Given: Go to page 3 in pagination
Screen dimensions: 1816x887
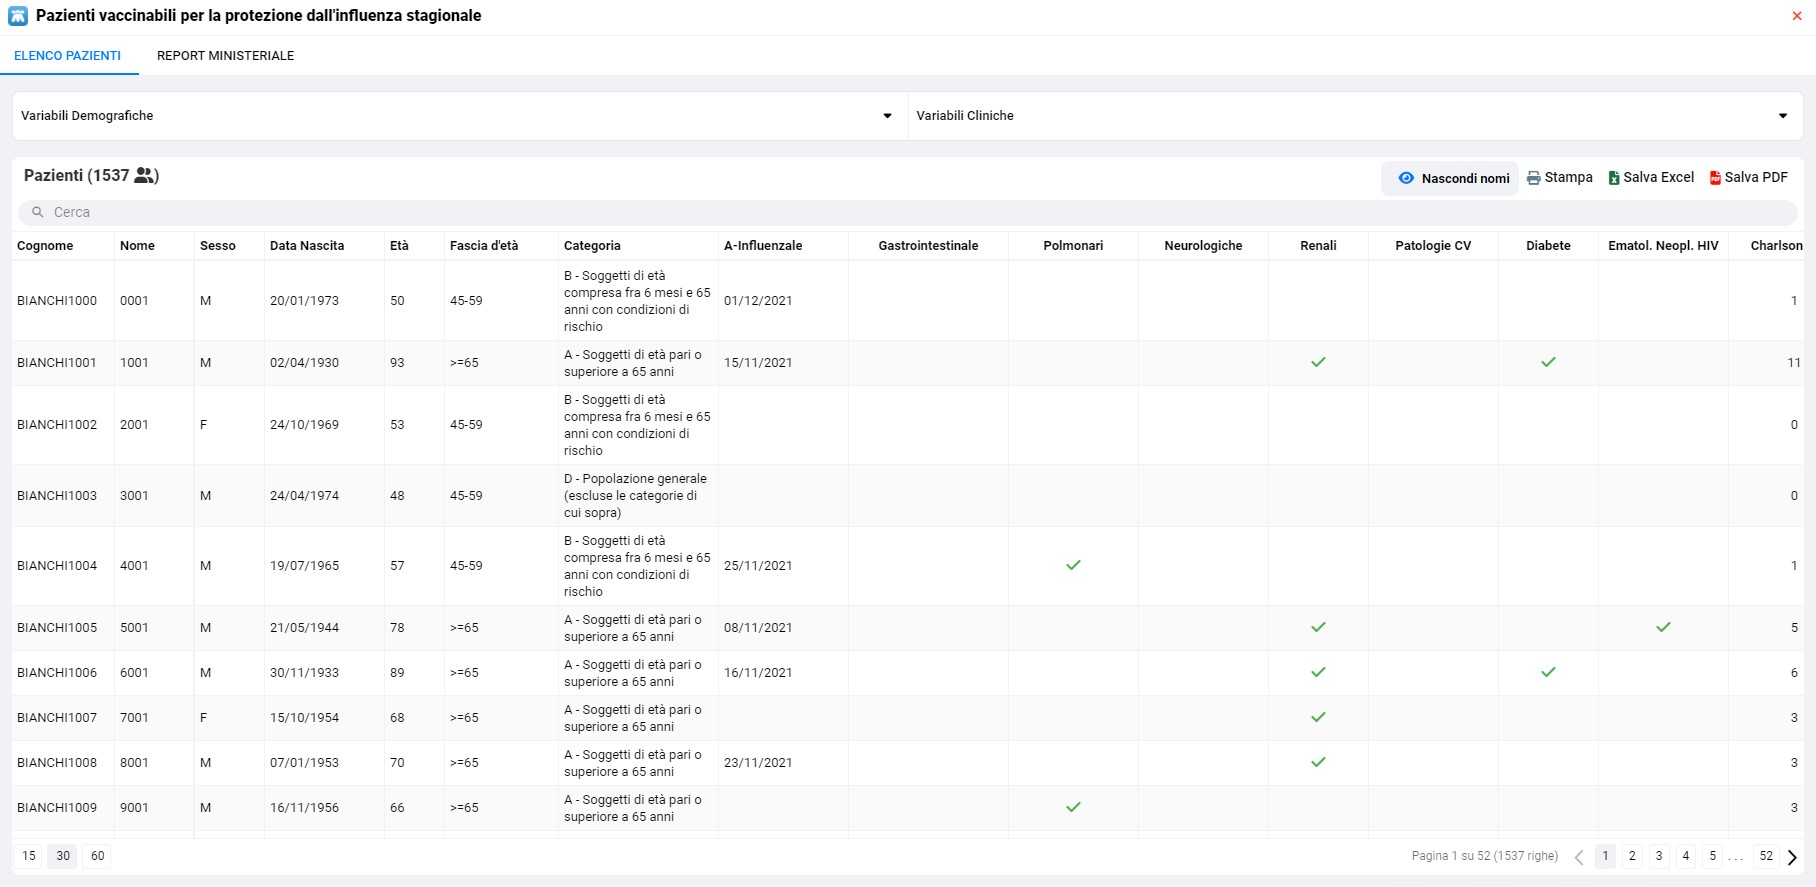Looking at the screenshot, I should tap(1659, 856).
